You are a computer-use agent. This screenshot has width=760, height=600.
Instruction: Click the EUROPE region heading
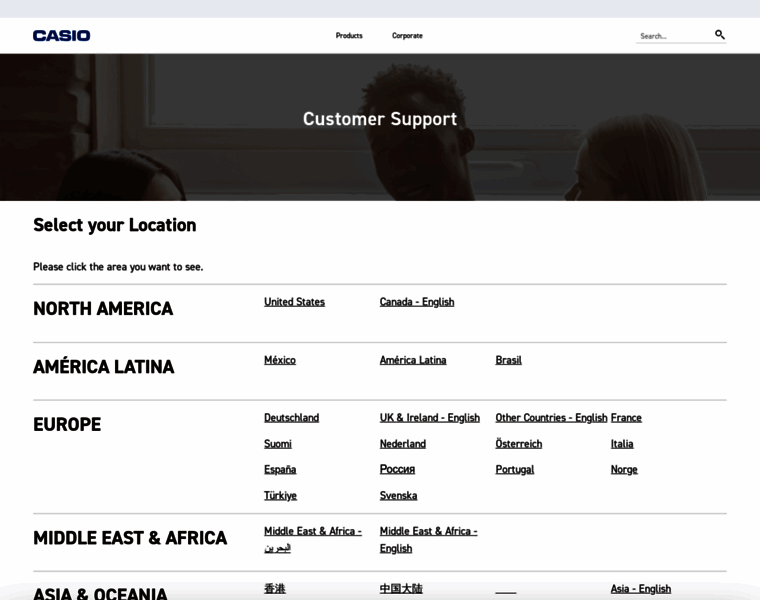67,425
